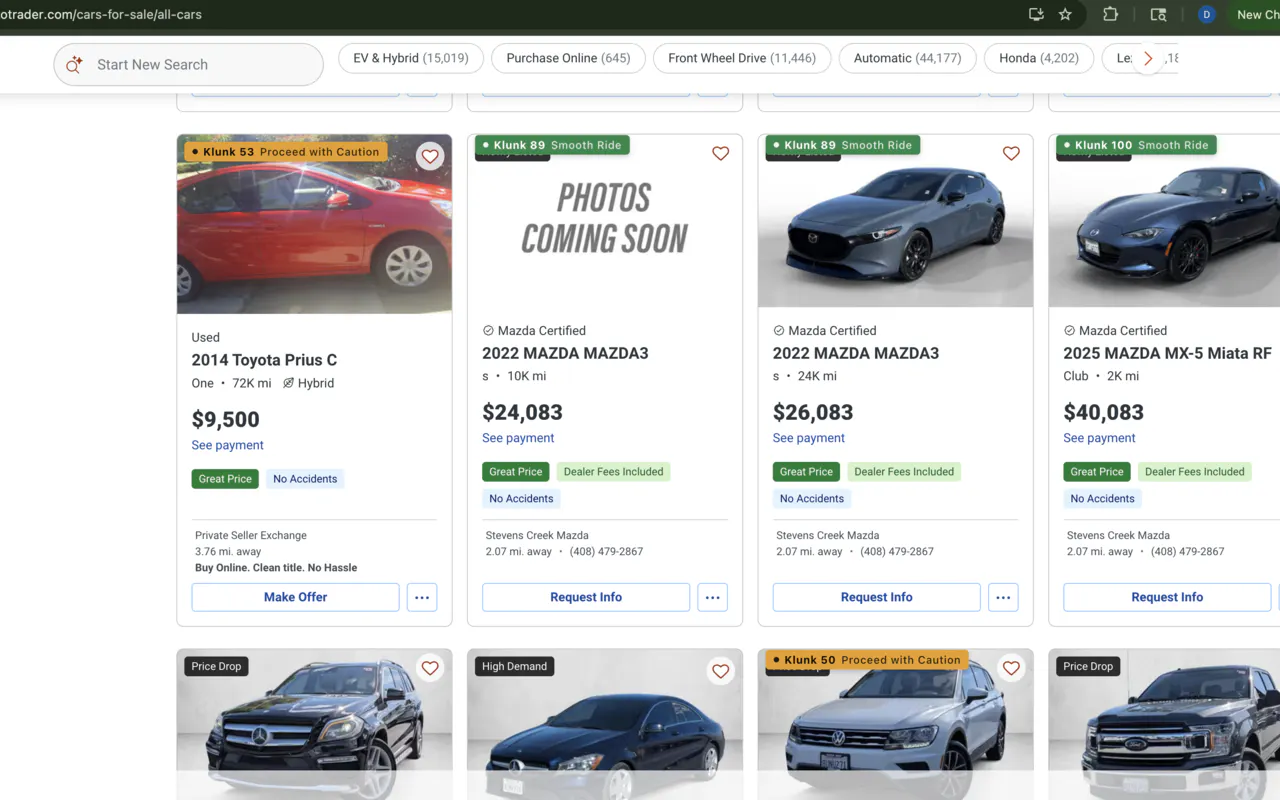This screenshot has width=1280, height=800.
Task: Click the certified checkmark icon on $24,083 MAZDA3
Action: [x=488, y=331]
